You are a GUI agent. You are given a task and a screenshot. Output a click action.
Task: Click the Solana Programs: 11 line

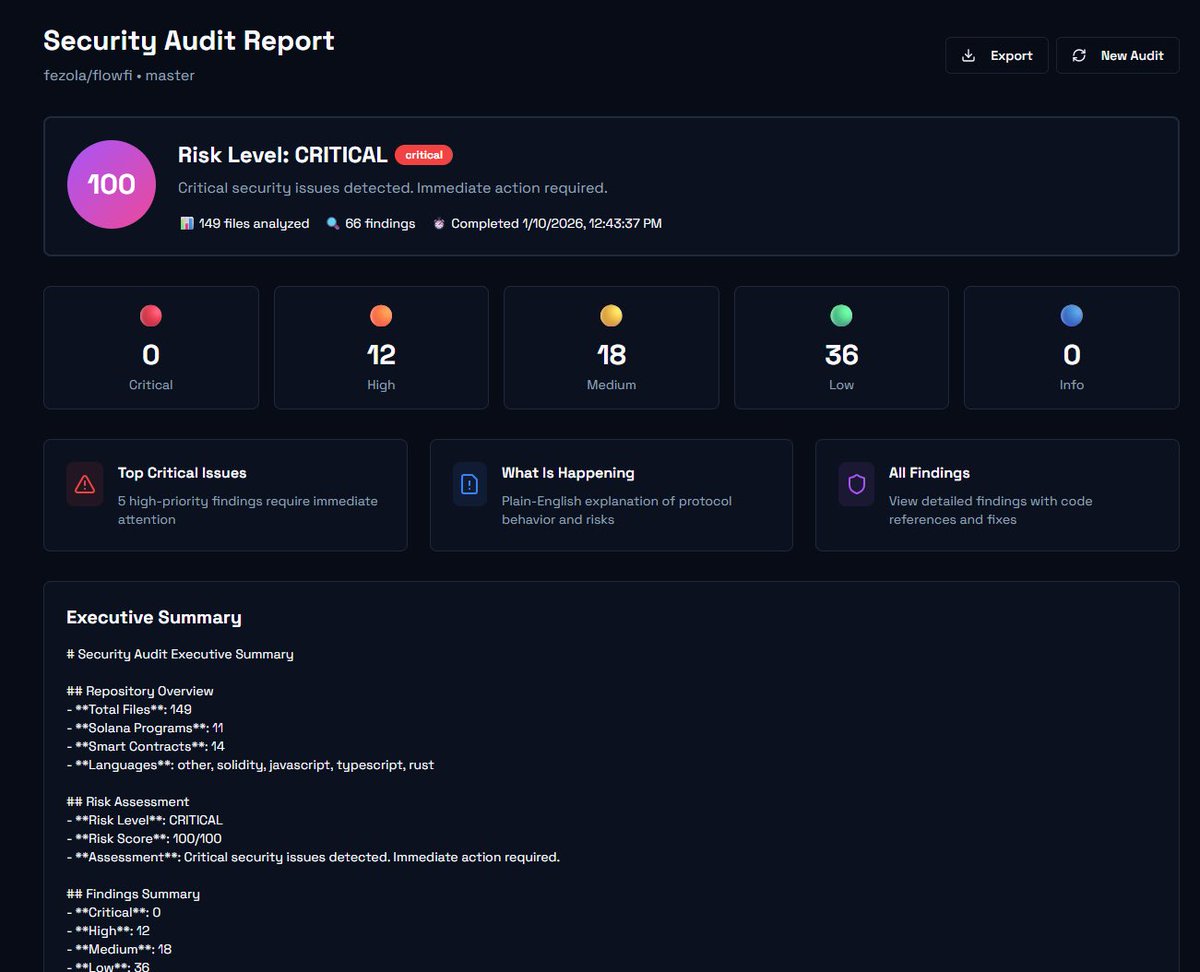click(145, 728)
